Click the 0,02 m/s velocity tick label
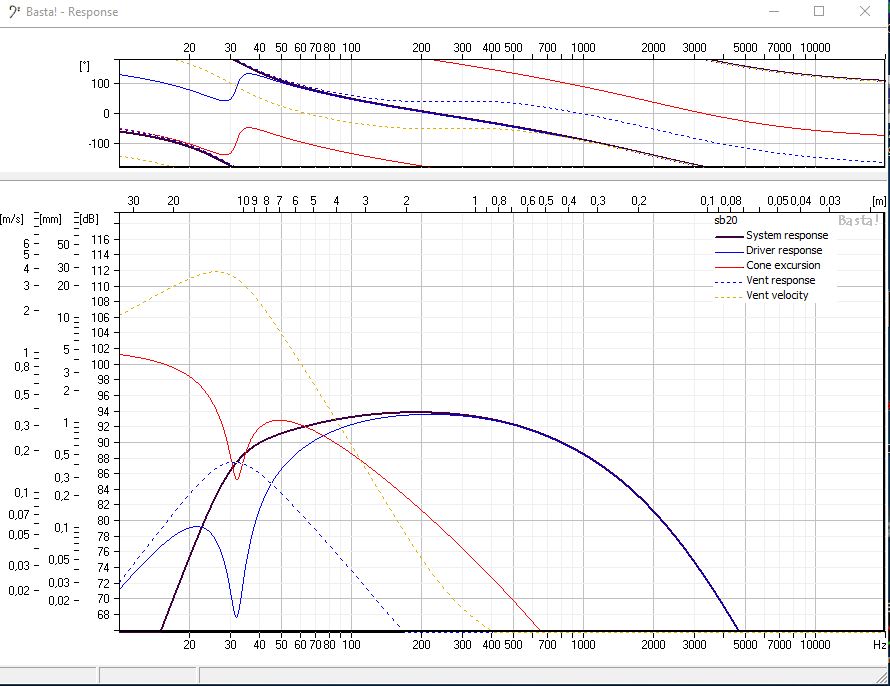Viewport: 890px width, 686px height. (x=19, y=591)
